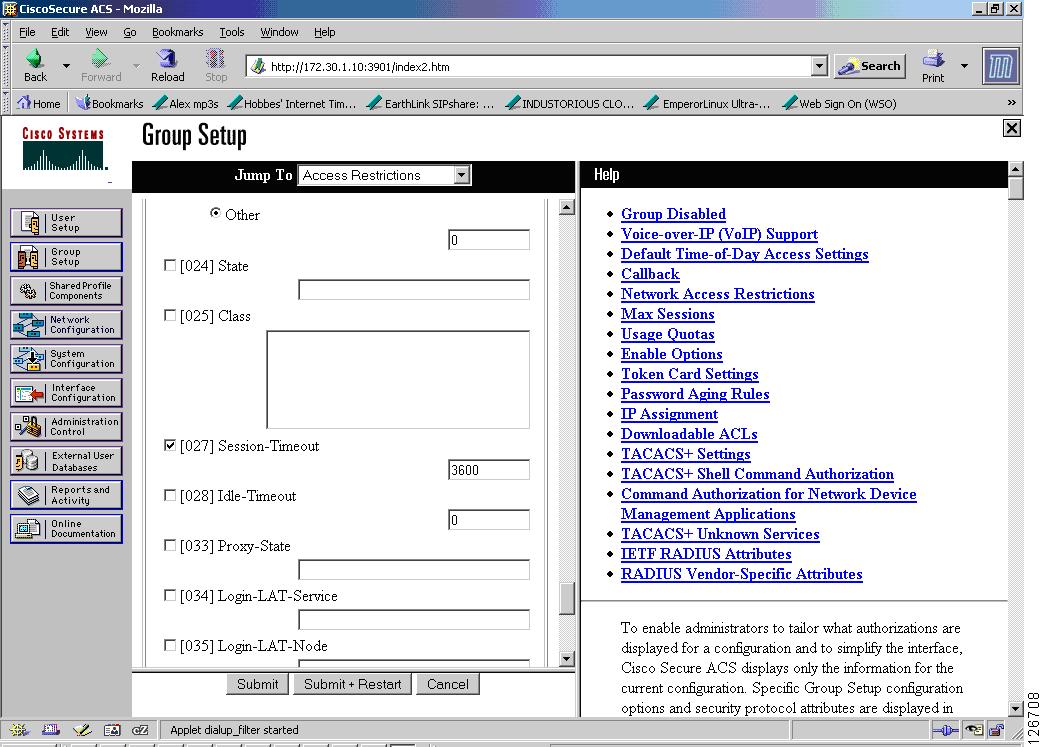Enable the [033] Proxy-State checkbox
This screenshot has height=747, width=1042.
pos(170,545)
